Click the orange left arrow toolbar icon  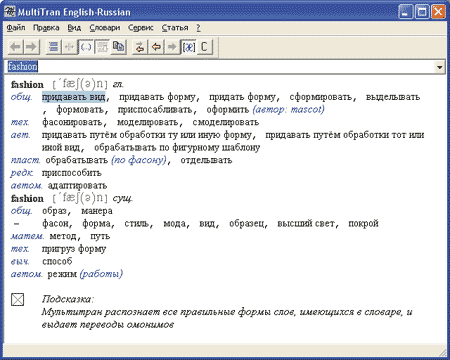[x=156, y=47]
